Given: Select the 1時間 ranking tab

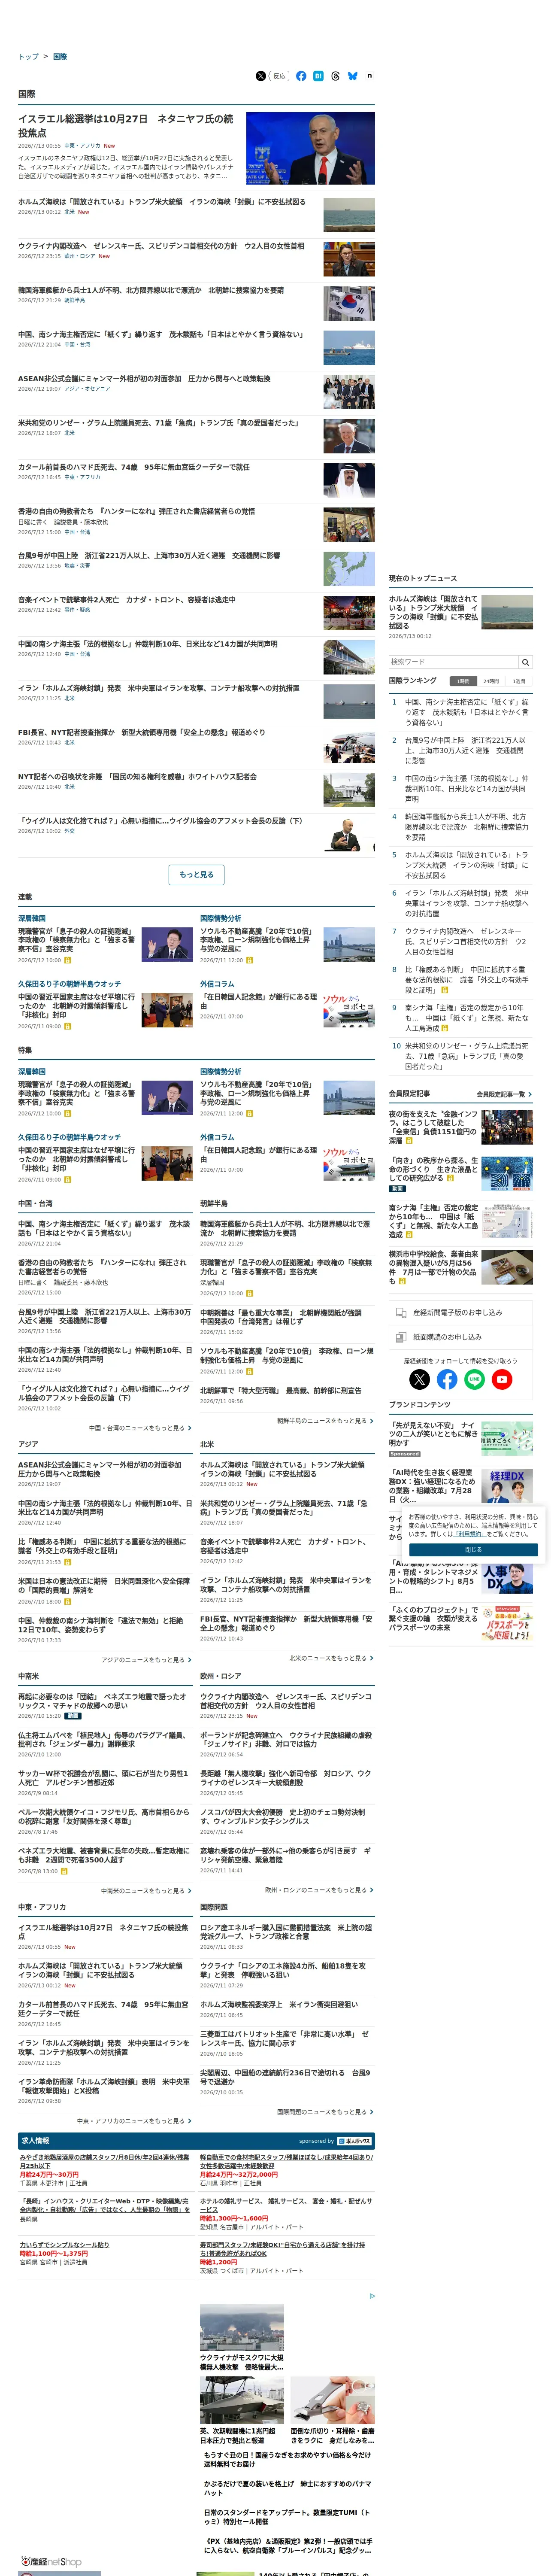Looking at the screenshot, I should point(462,681).
